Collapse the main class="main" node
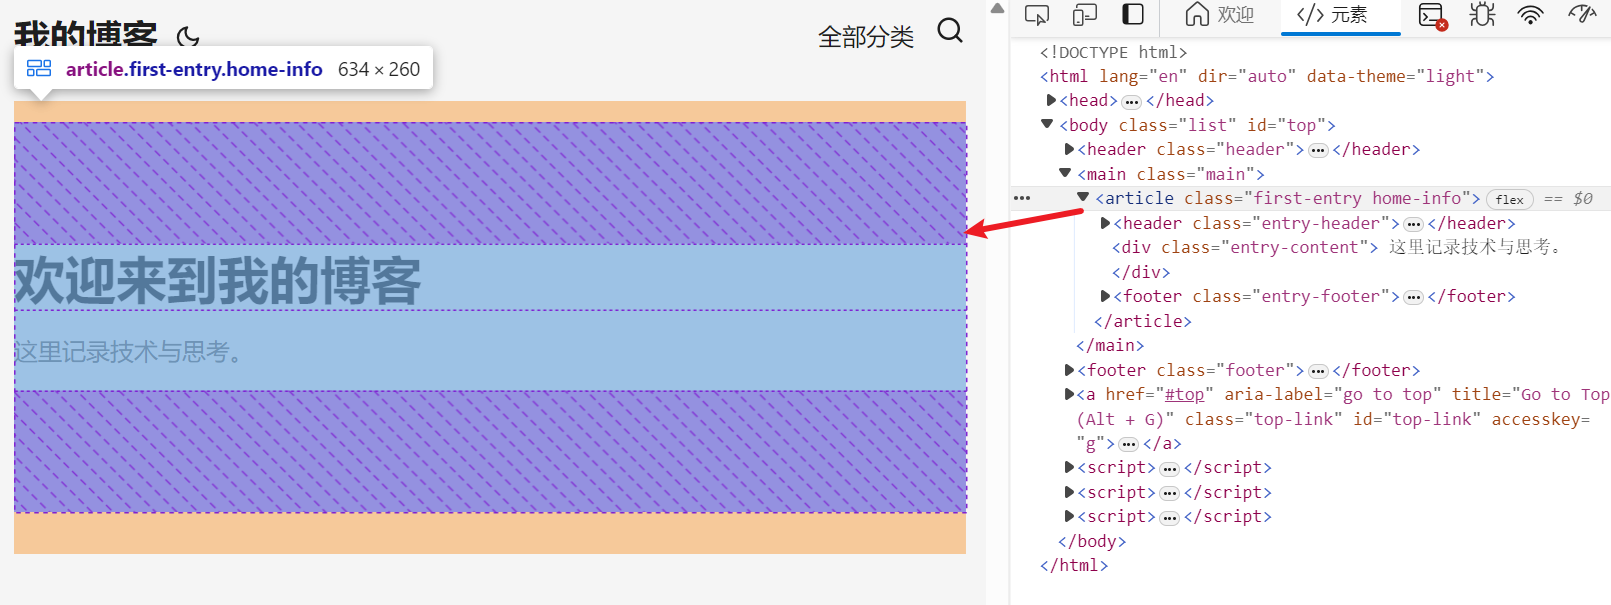The image size is (1611, 605). point(1065,174)
